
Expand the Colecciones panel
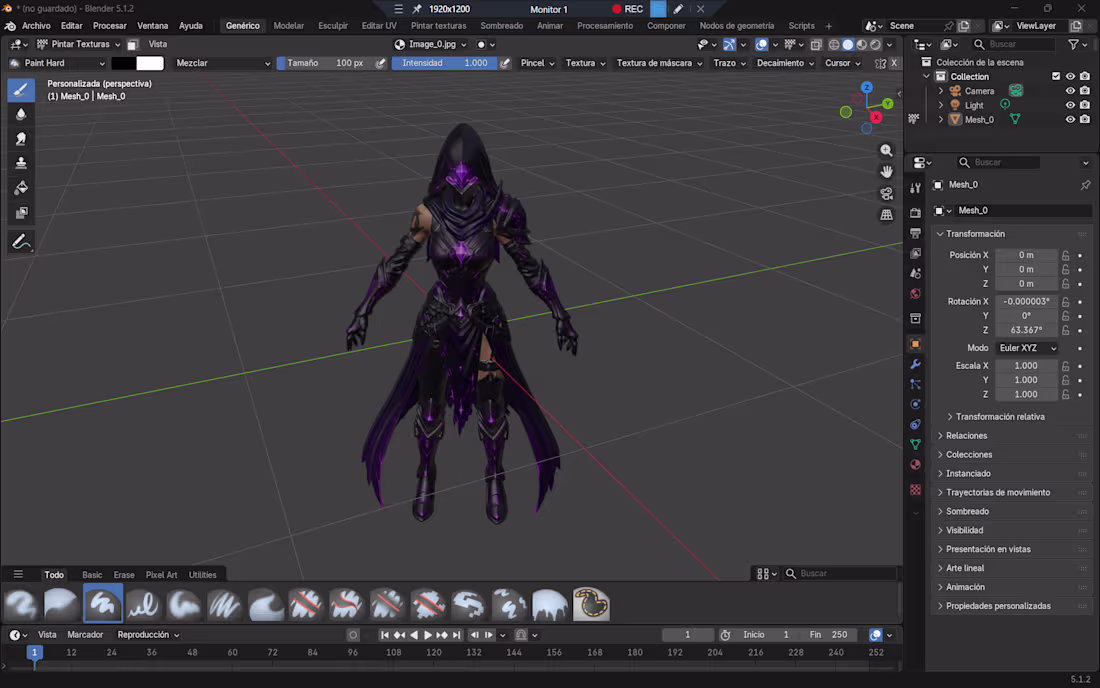969,455
